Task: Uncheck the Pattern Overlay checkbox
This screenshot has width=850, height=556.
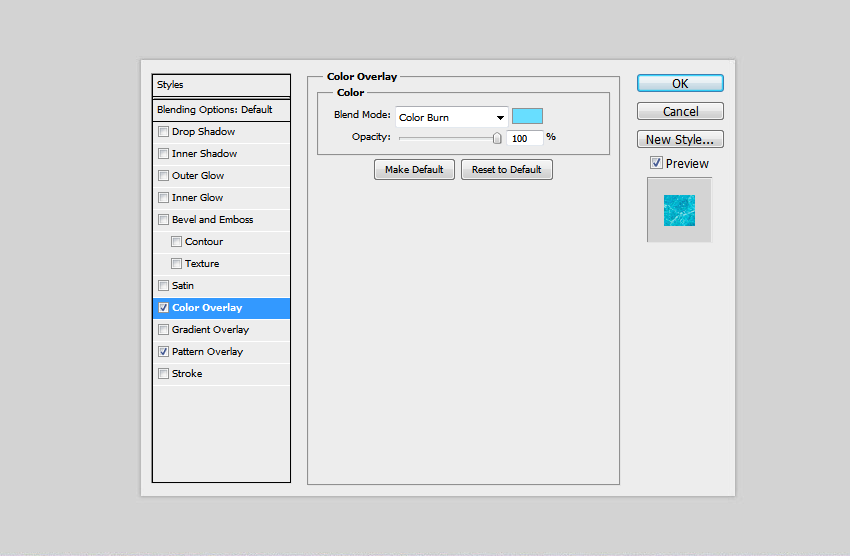Action: pos(163,352)
